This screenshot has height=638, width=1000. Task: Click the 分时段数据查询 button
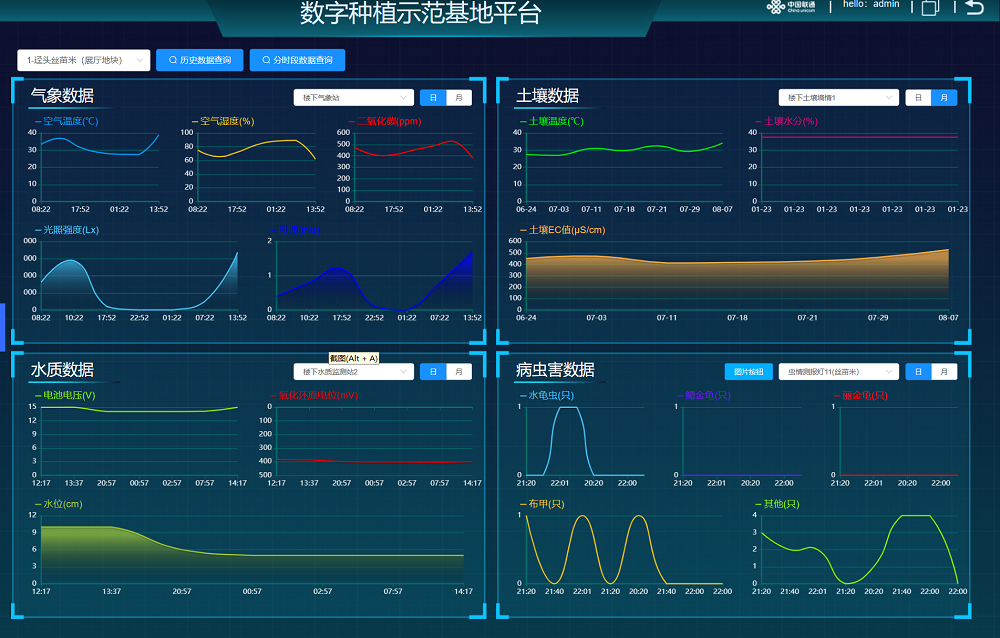[297, 60]
